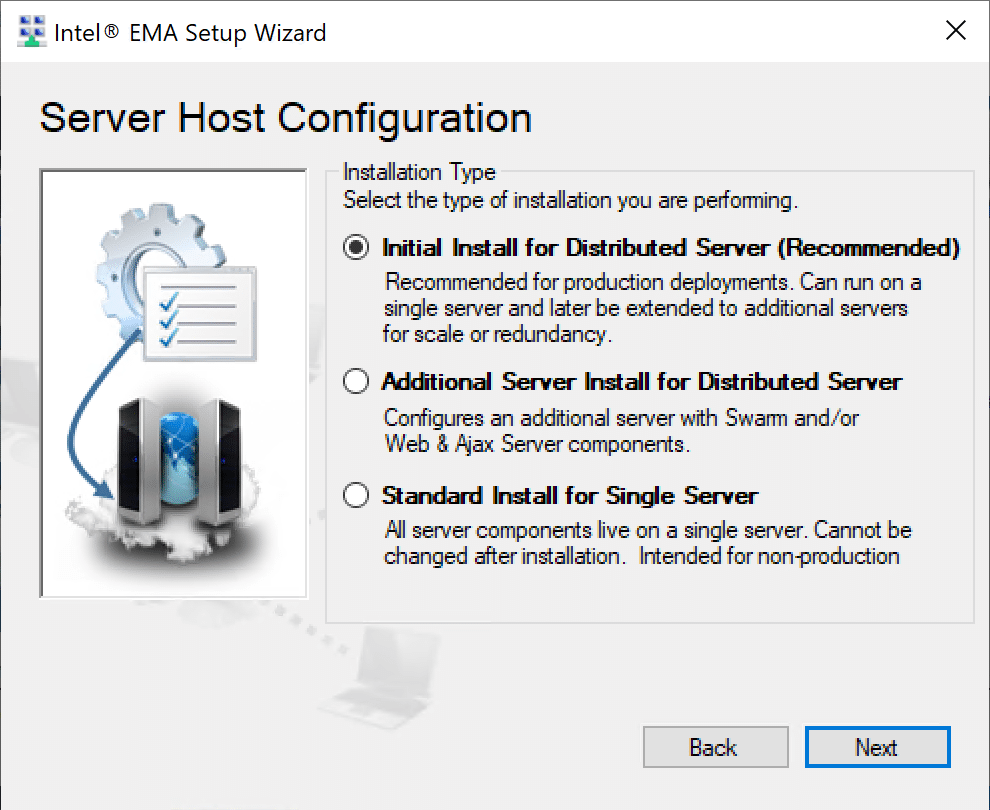This screenshot has height=810, width=990.
Task: Click the 'Recommended for production deployments' description
Action: tap(652, 308)
